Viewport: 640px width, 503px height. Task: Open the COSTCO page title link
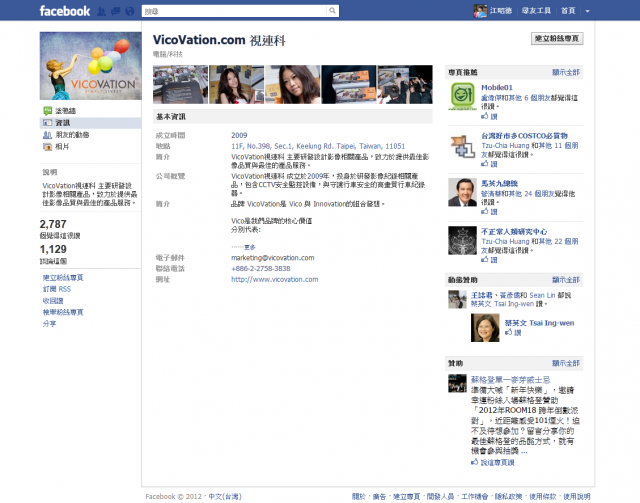(x=524, y=136)
